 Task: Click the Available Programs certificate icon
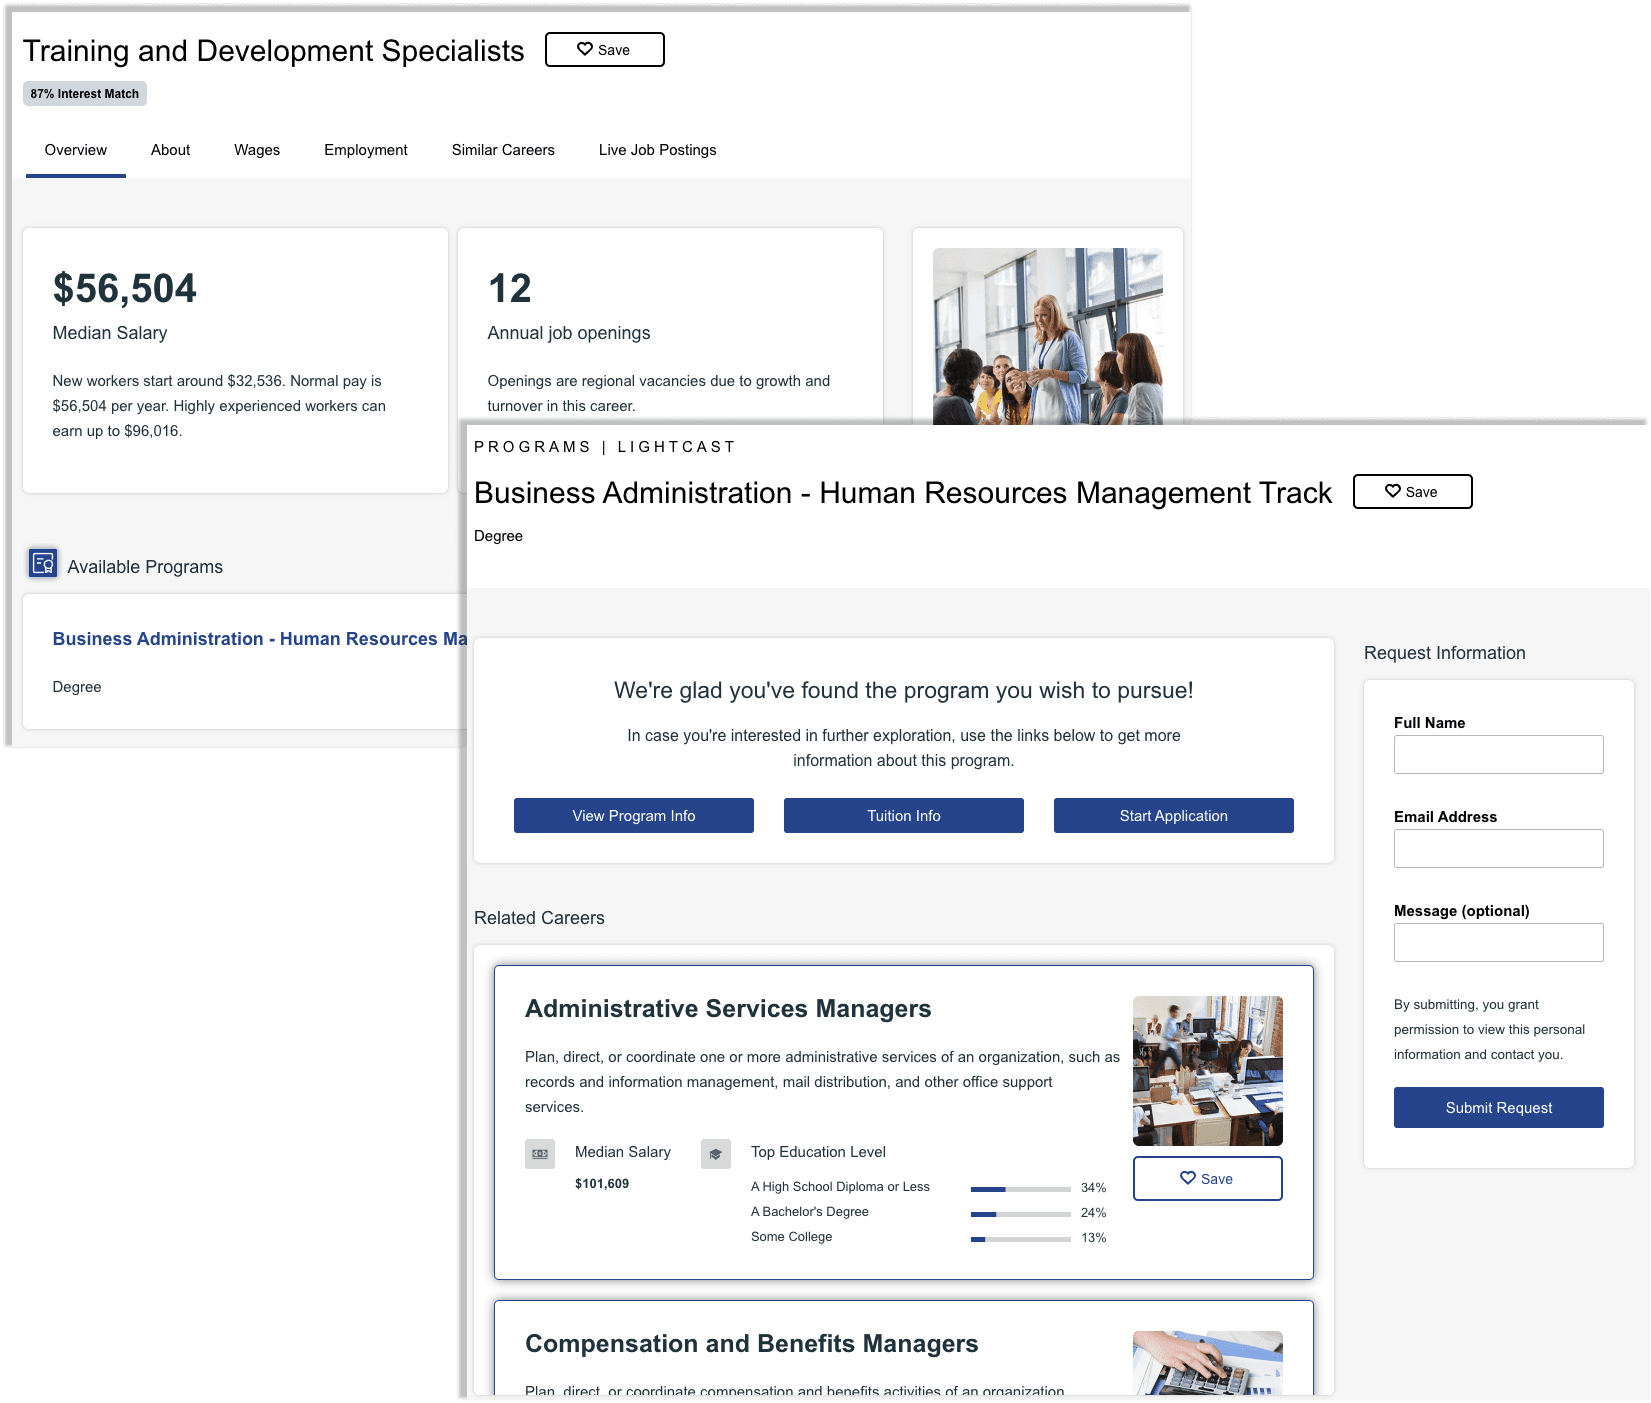[x=43, y=564]
